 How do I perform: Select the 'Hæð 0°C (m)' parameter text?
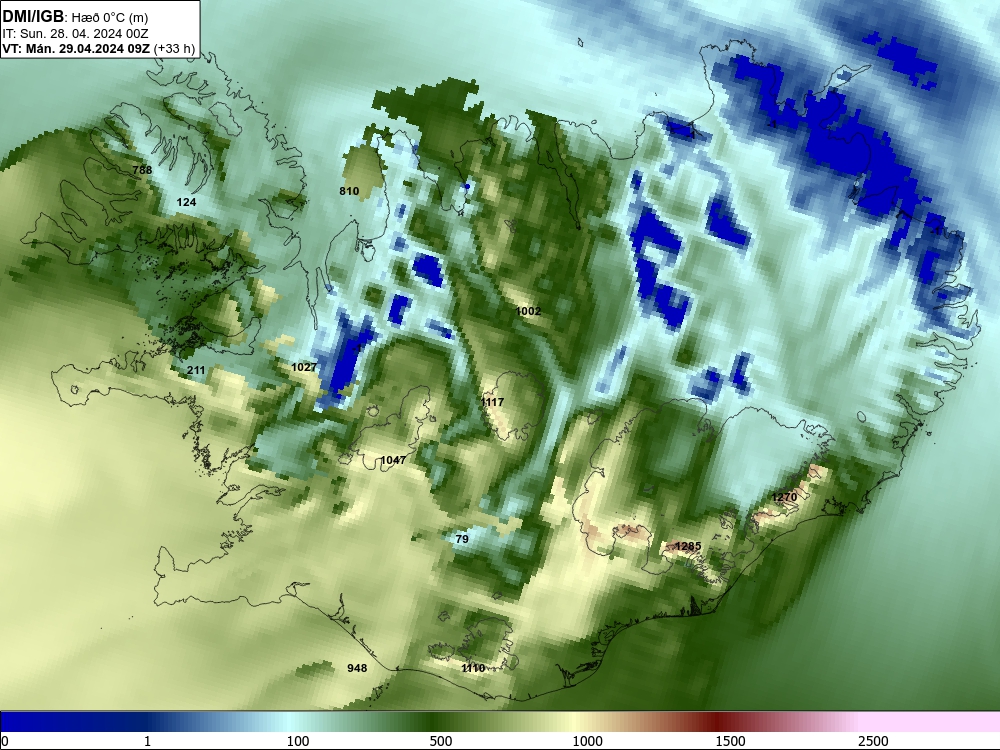110,18
